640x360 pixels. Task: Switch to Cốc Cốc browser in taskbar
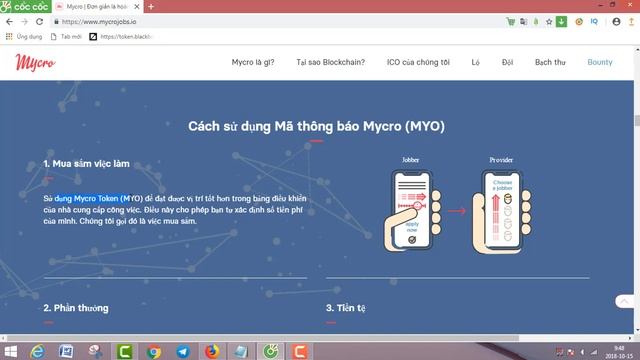pyautogui.click(x=270, y=351)
